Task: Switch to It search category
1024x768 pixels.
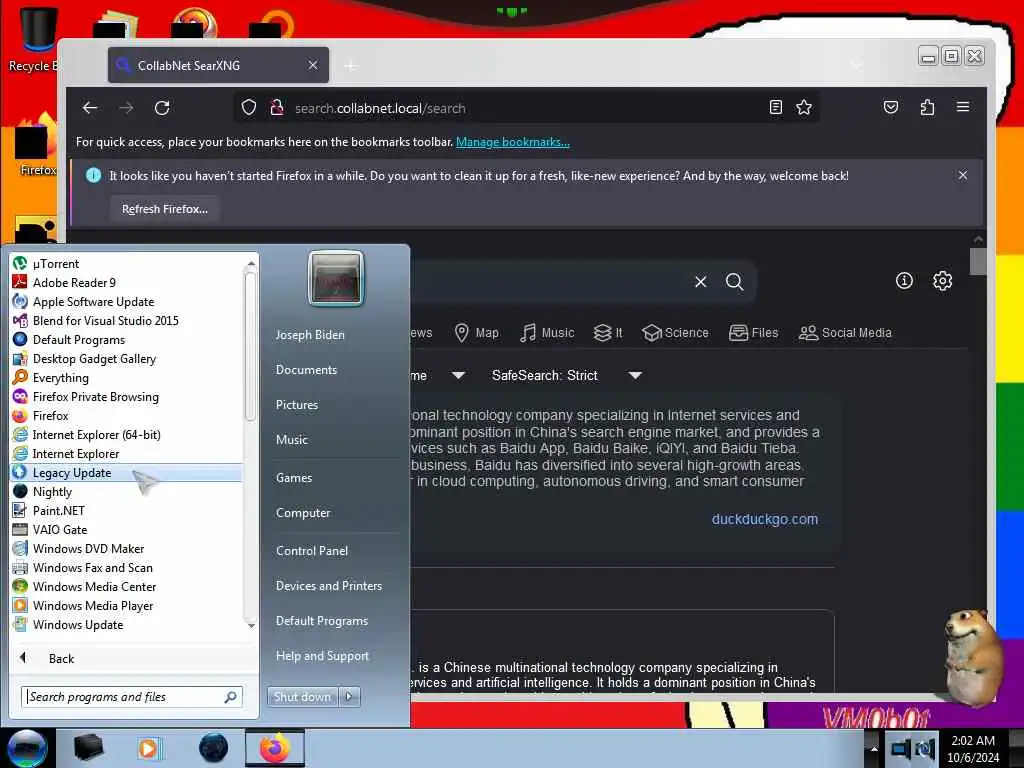Action: coord(608,332)
